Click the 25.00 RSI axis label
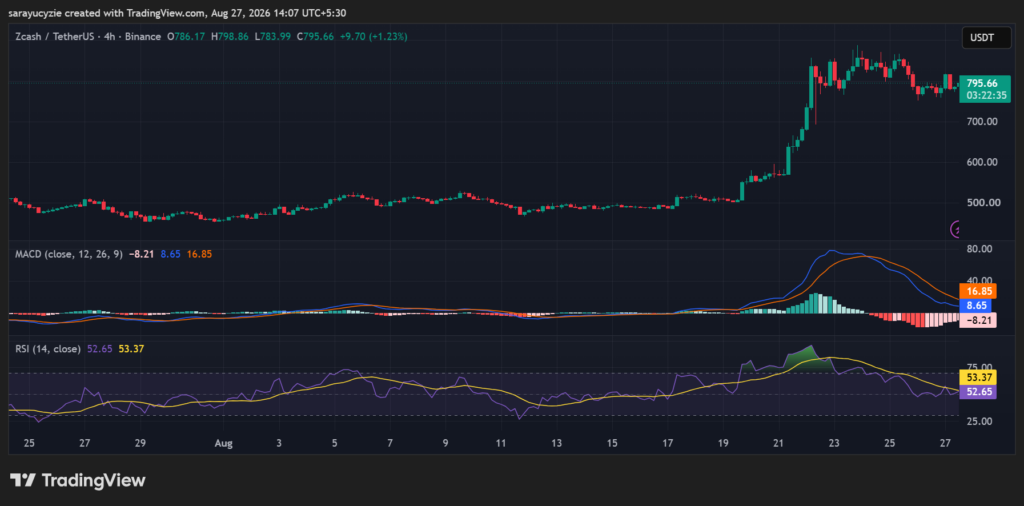The height and width of the screenshot is (506, 1024). click(x=980, y=421)
